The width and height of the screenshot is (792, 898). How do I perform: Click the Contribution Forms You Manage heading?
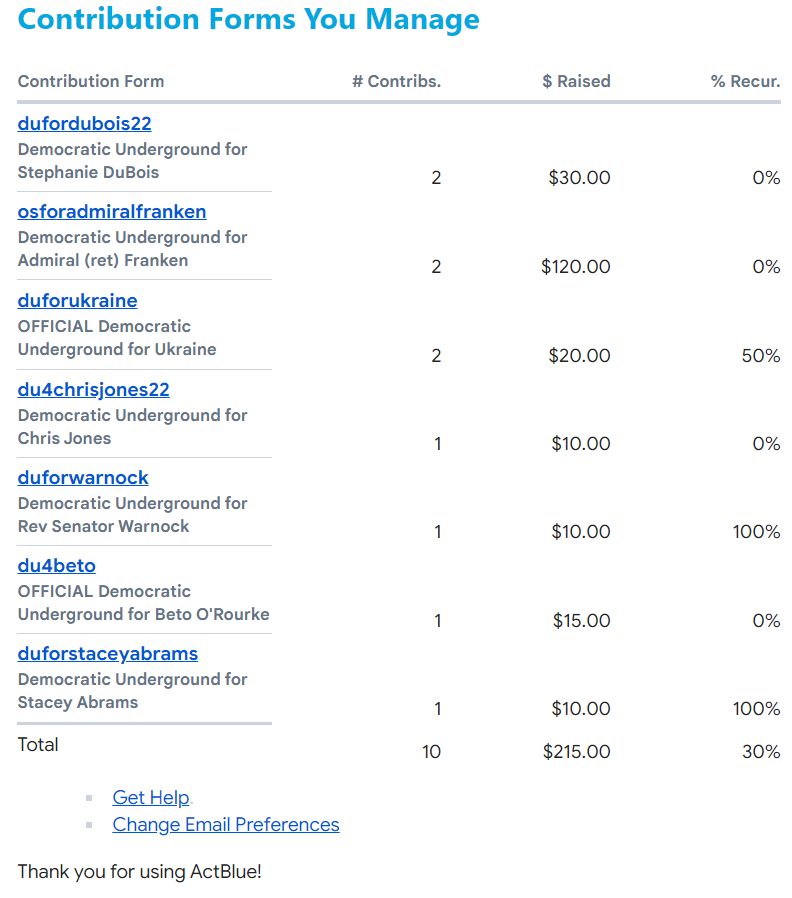(x=248, y=19)
